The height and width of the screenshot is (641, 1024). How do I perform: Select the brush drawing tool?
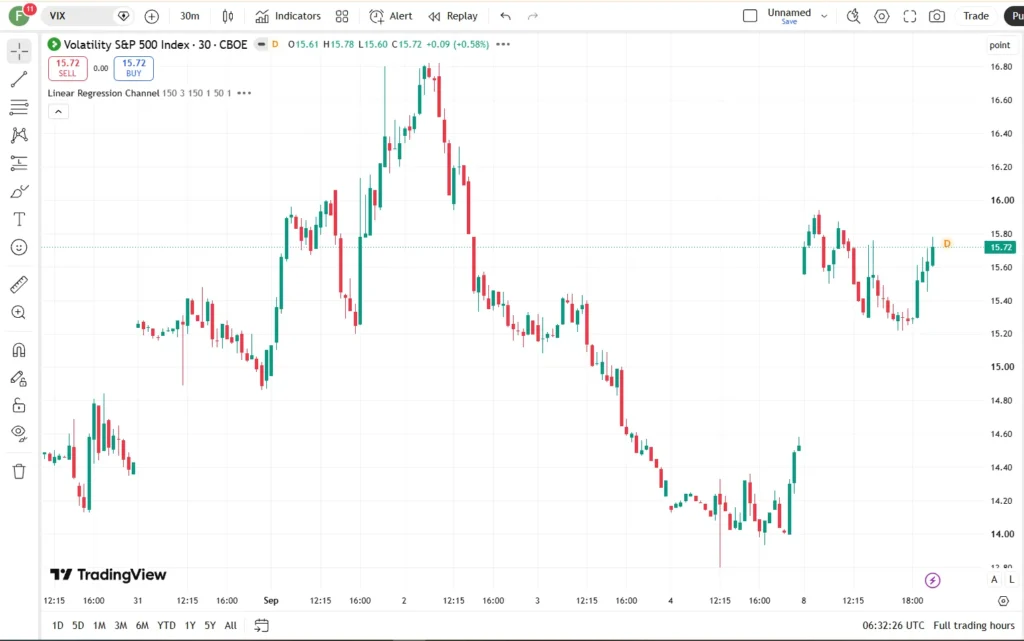[x=19, y=191]
